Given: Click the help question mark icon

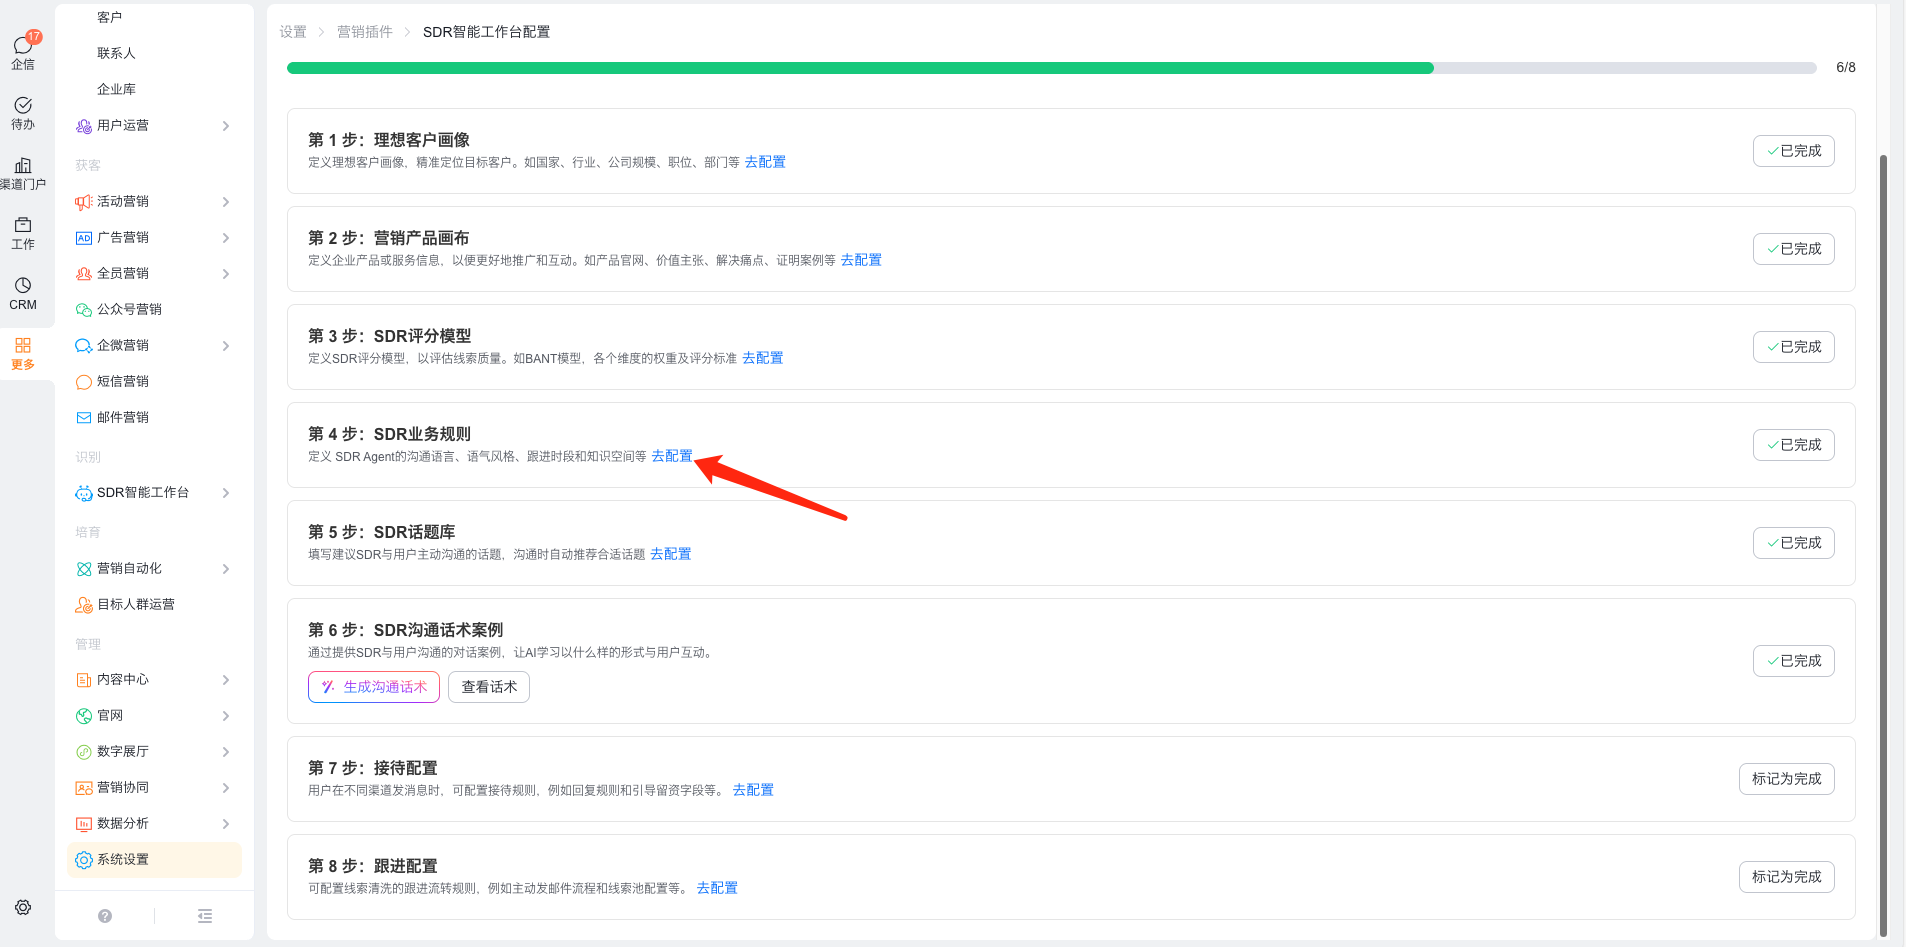Looking at the screenshot, I should [105, 916].
